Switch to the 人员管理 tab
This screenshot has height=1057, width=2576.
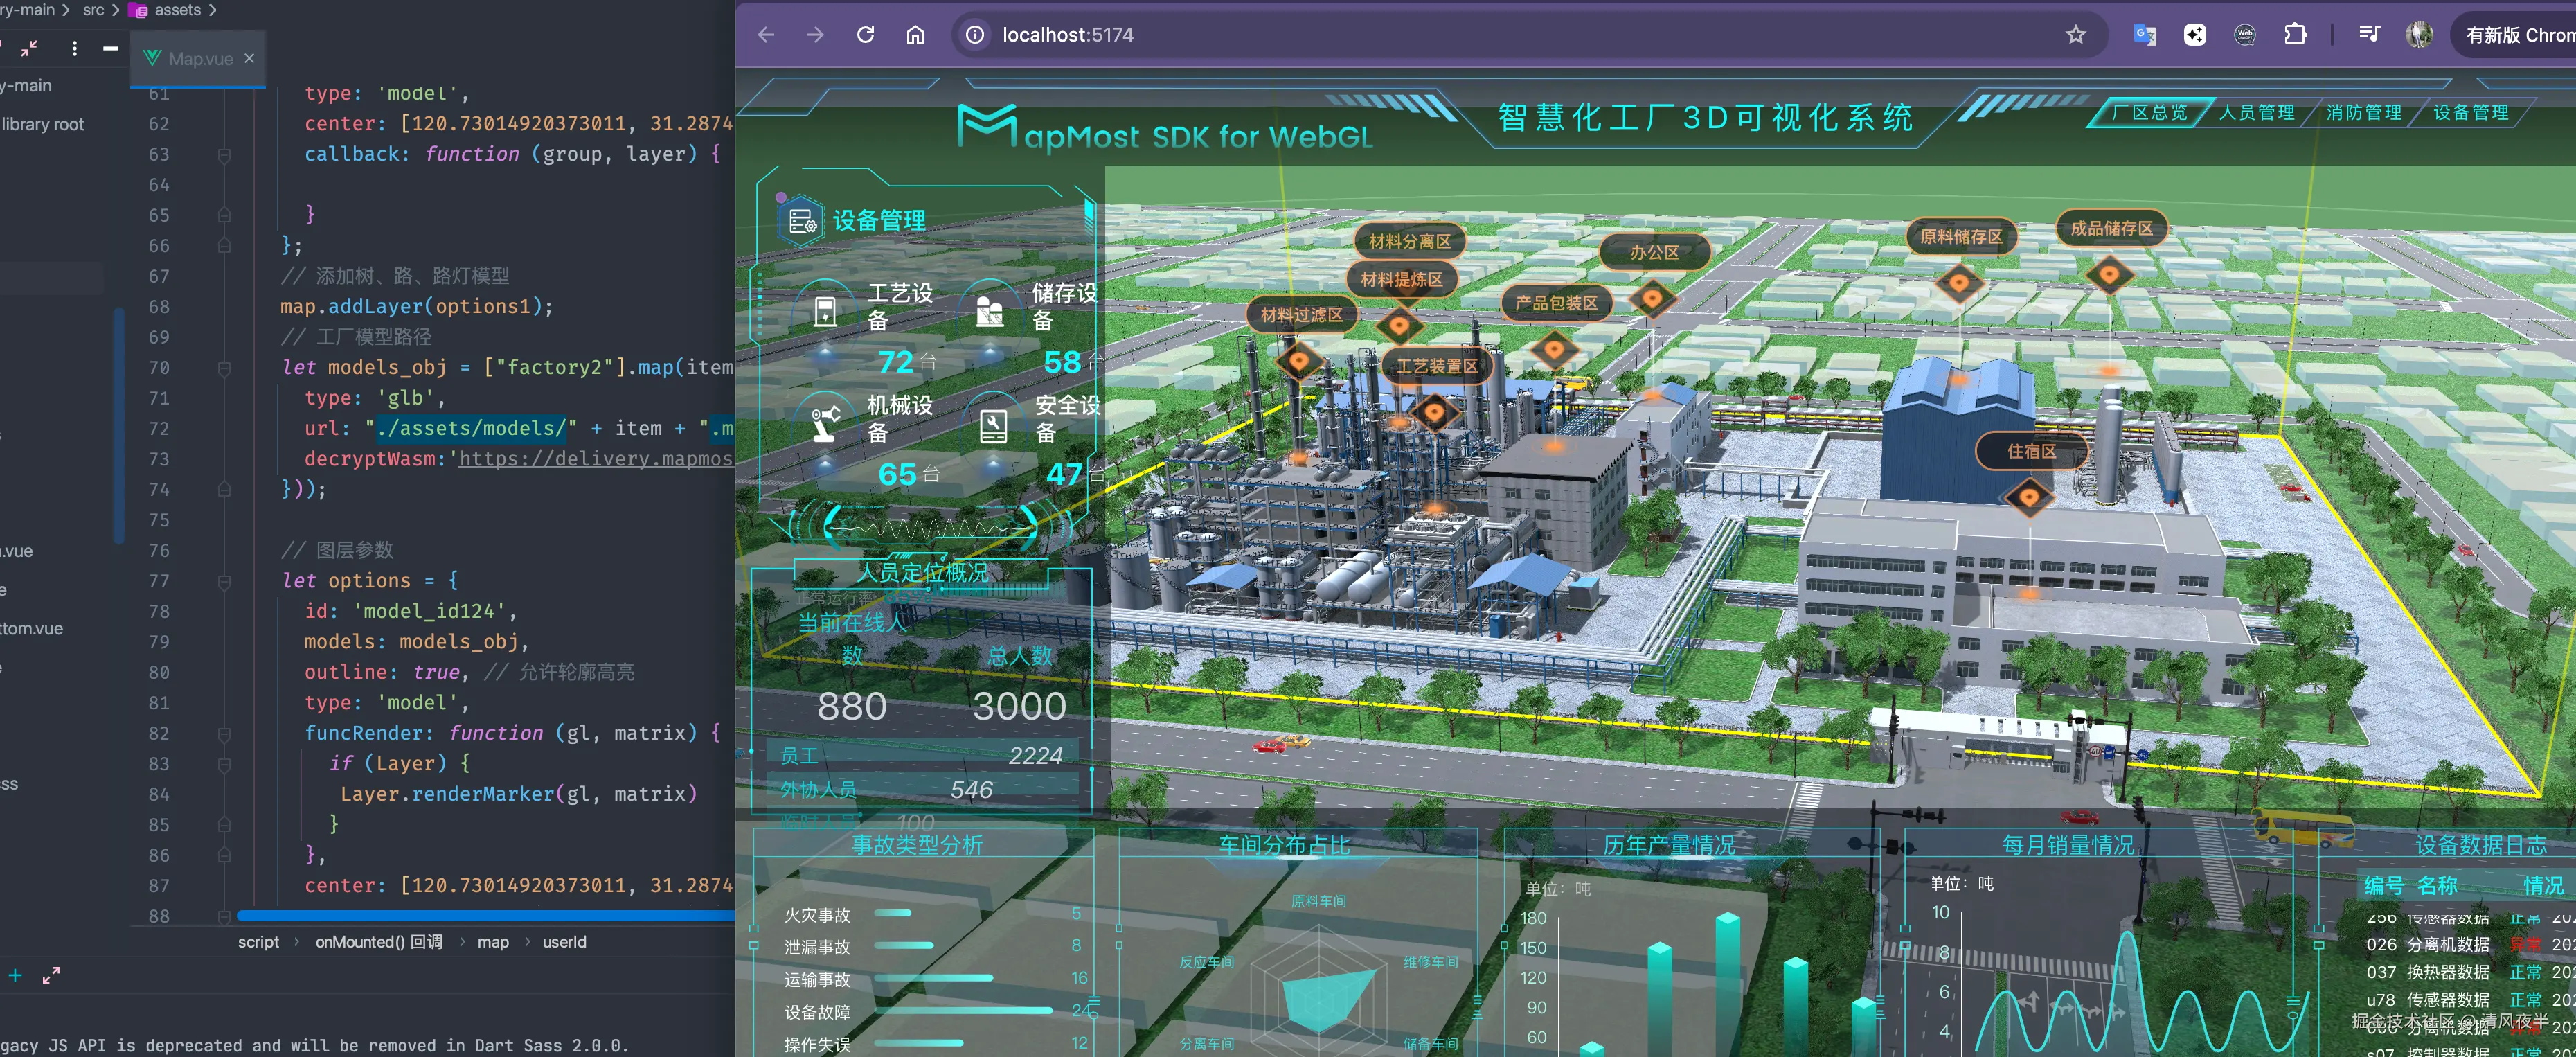click(2257, 113)
